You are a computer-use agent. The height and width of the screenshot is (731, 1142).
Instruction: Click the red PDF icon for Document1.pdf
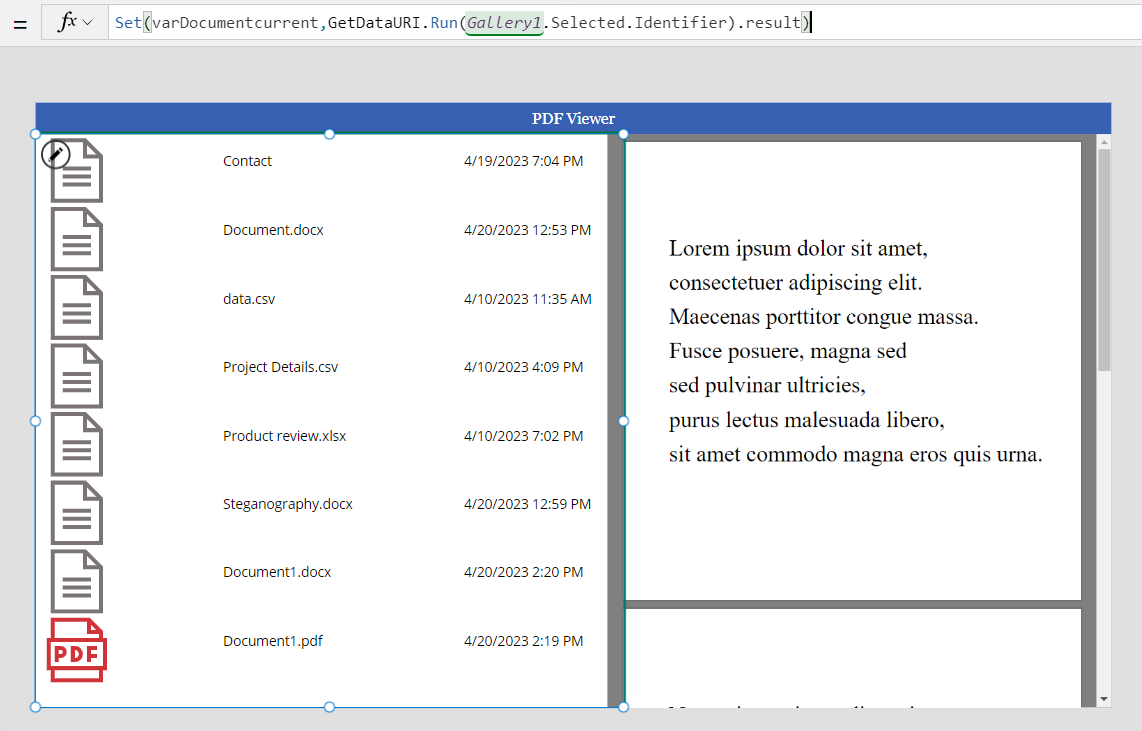click(77, 650)
